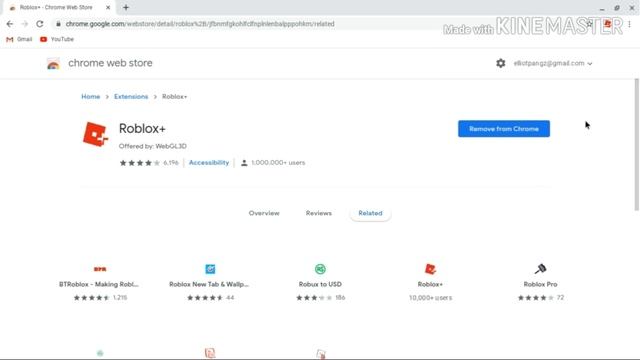640x360 pixels.
Task: Open the related Roblox+ icon with 10,000+ users
Action: [x=430, y=269]
